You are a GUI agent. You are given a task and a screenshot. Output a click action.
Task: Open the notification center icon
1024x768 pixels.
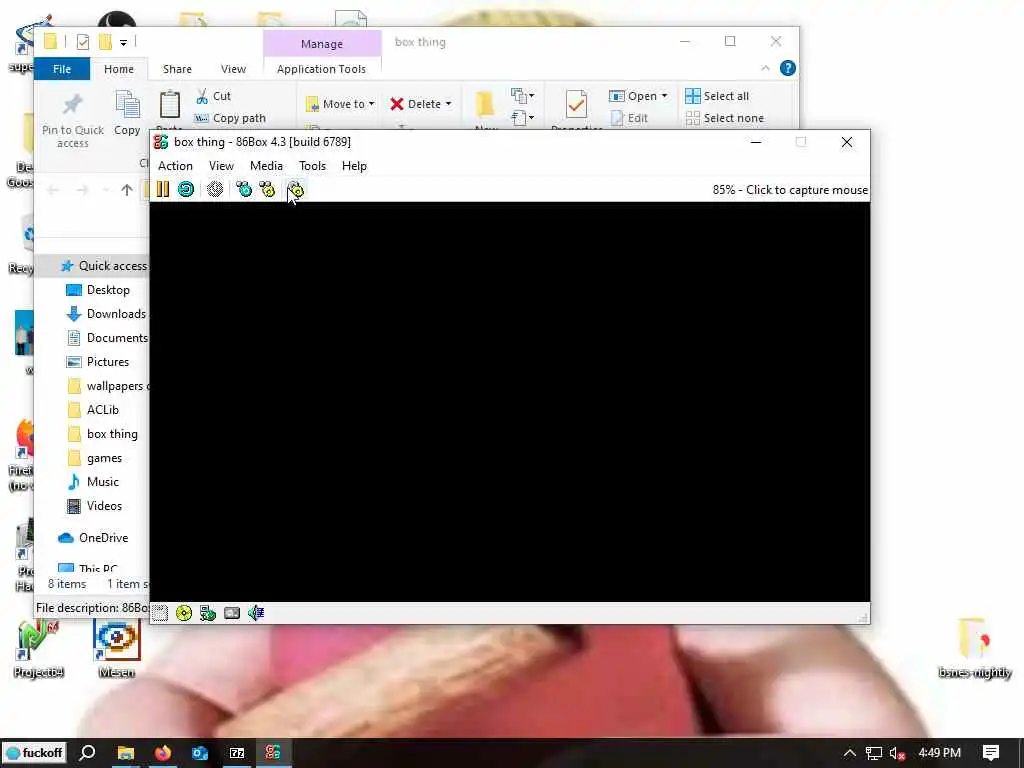991,753
